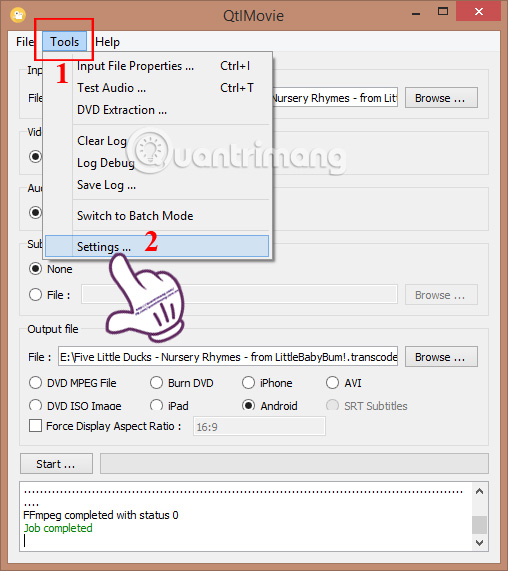The width and height of the screenshot is (508, 571).
Task: Choose AVI output format
Action: tap(332, 383)
